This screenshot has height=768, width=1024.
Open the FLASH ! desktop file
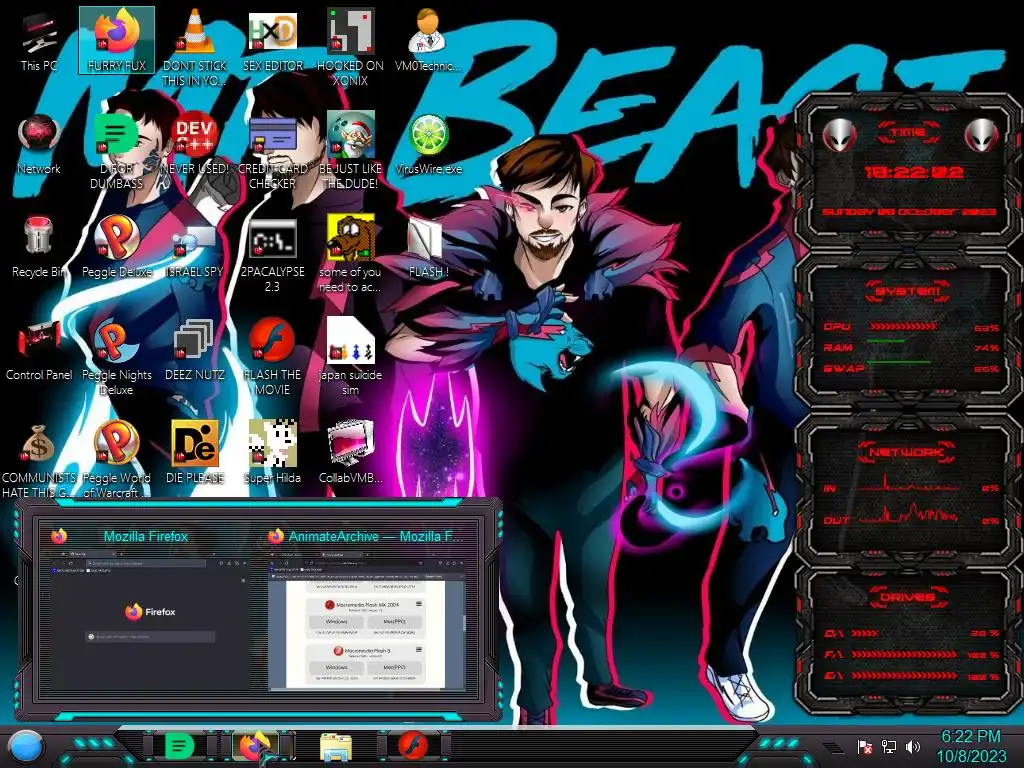tap(428, 248)
